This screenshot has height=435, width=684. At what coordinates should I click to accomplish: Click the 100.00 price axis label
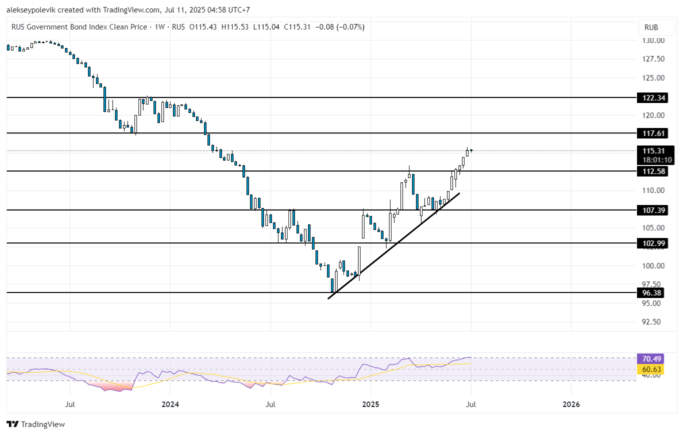point(653,266)
